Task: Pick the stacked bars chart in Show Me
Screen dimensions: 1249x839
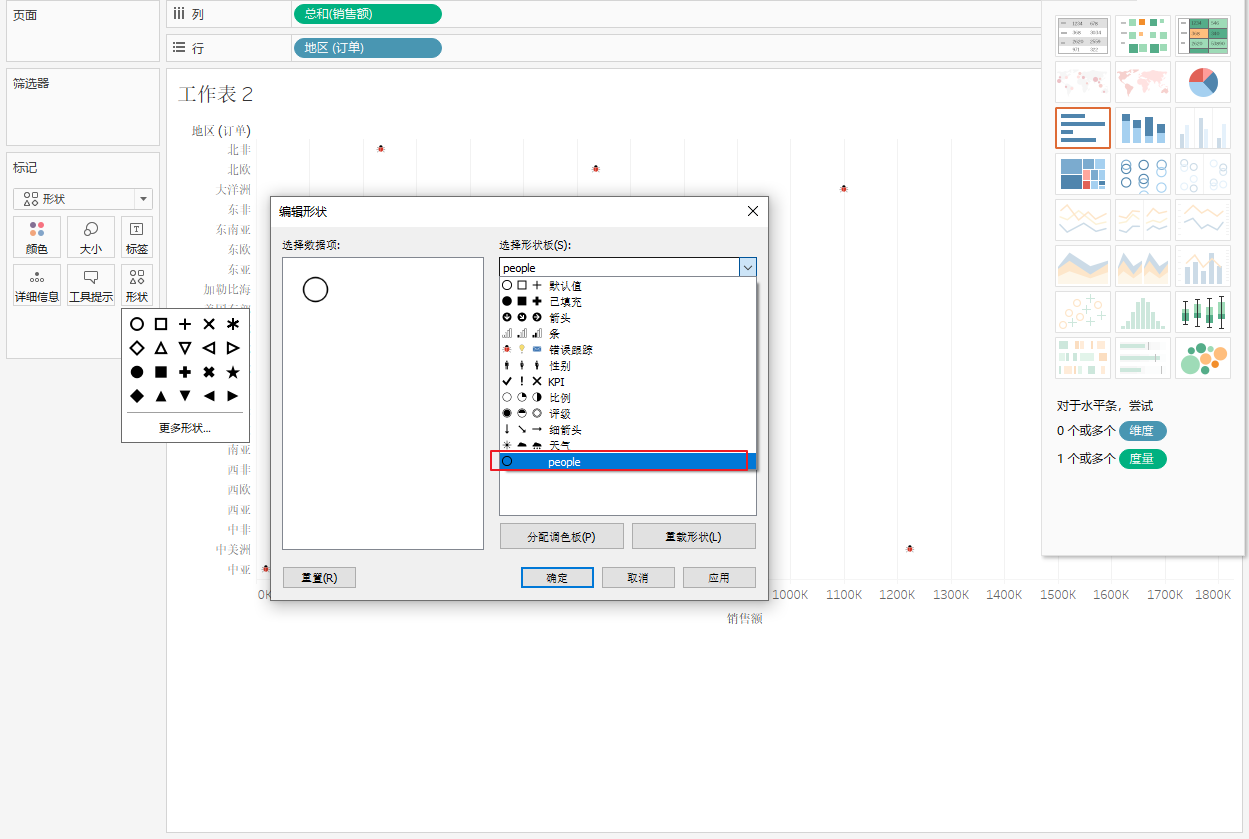Action: click(x=1143, y=128)
